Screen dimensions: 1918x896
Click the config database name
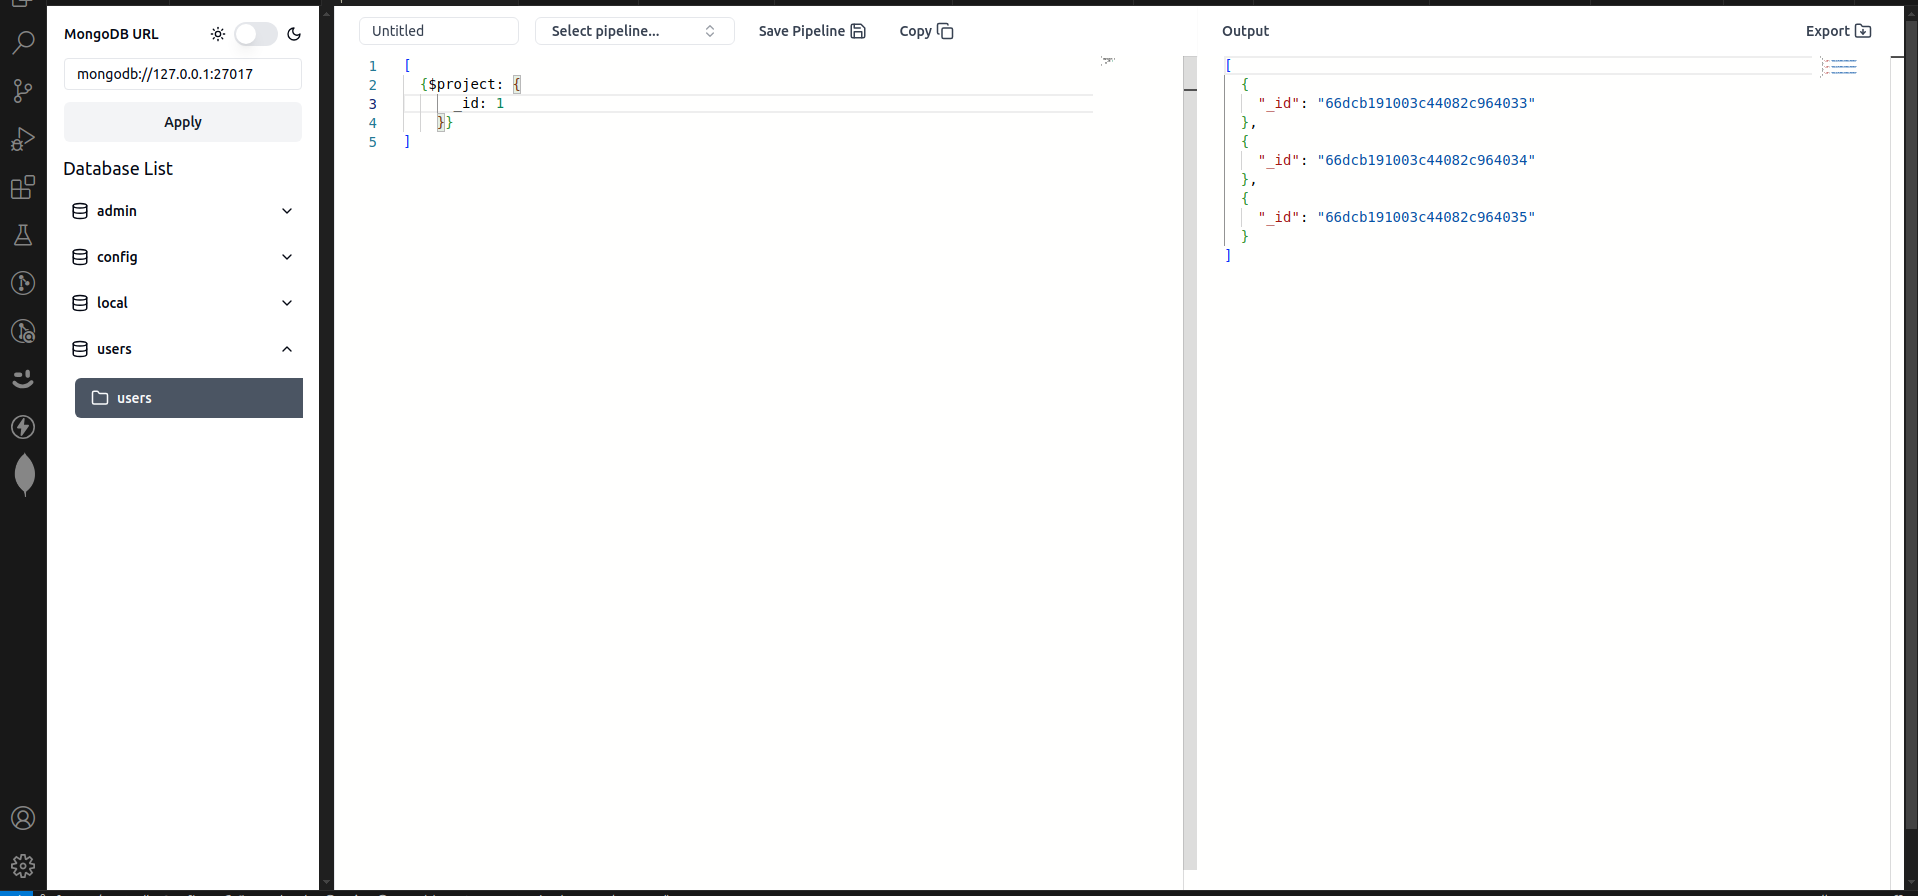(117, 257)
